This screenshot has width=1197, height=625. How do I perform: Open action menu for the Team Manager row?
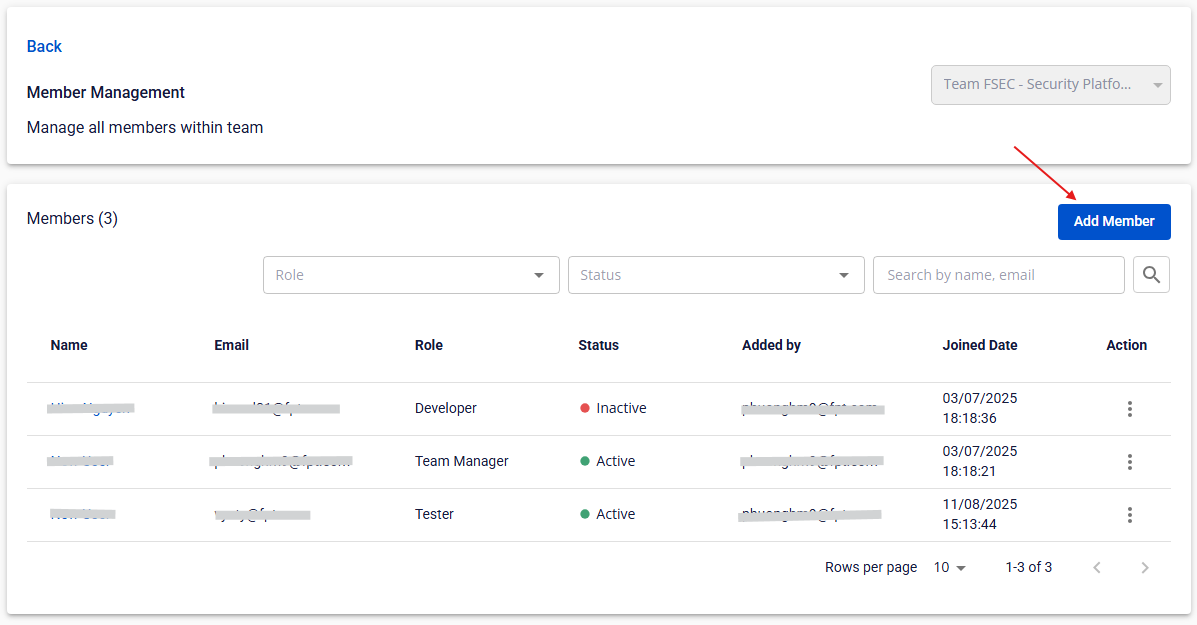[x=1129, y=462]
